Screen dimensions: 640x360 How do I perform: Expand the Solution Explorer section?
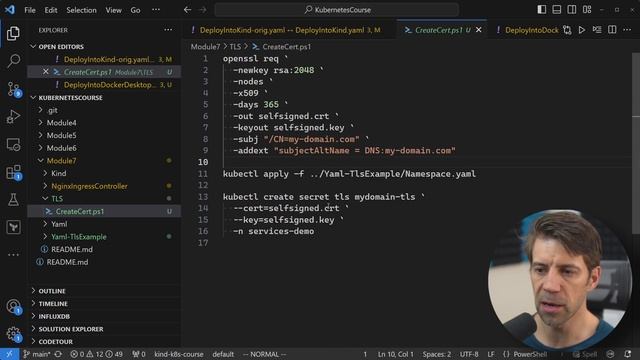coord(104,329)
